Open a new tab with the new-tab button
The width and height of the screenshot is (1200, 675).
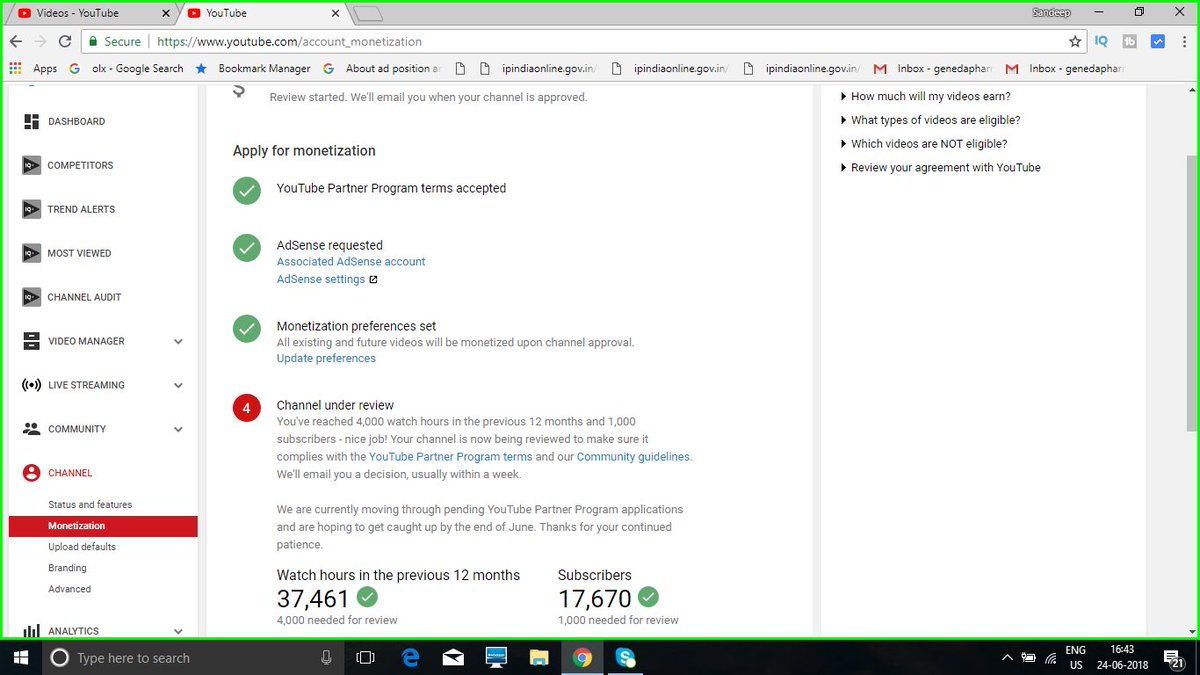coord(369,14)
